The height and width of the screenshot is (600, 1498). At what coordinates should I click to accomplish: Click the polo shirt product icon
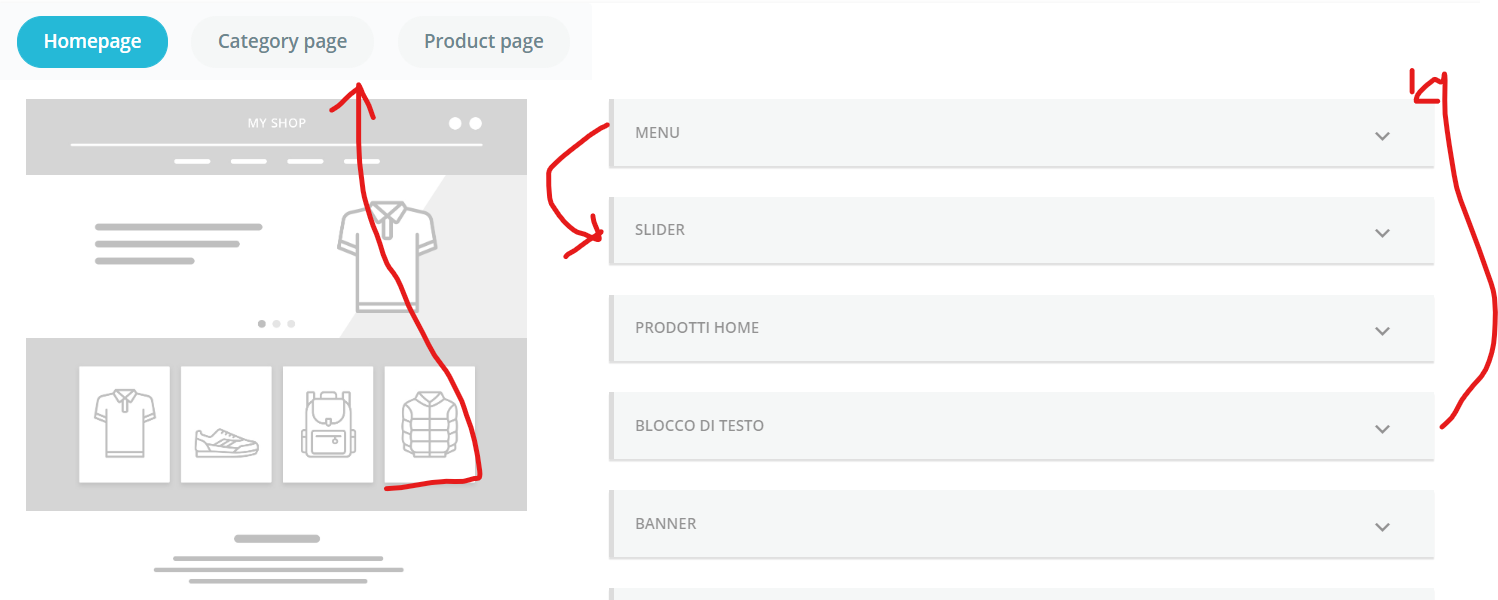click(124, 424)
